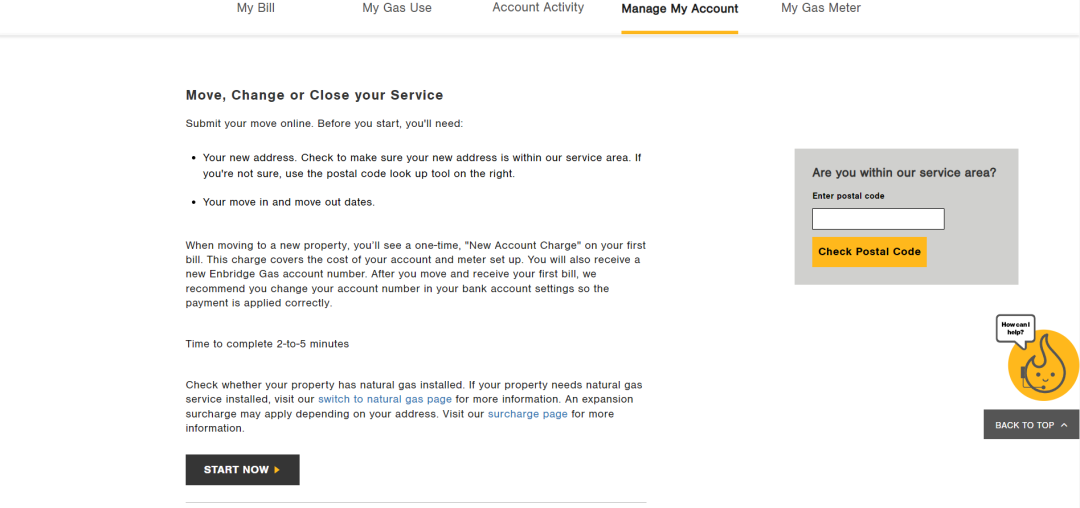This screenshot has height=508, width=1080.
Task: Follow the switch to natural gas page link
Action: pyautogui.click(x=385, y=399)
